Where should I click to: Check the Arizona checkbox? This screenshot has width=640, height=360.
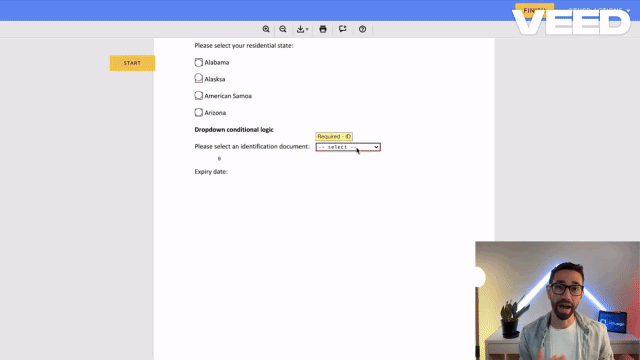tap(198, 112)
